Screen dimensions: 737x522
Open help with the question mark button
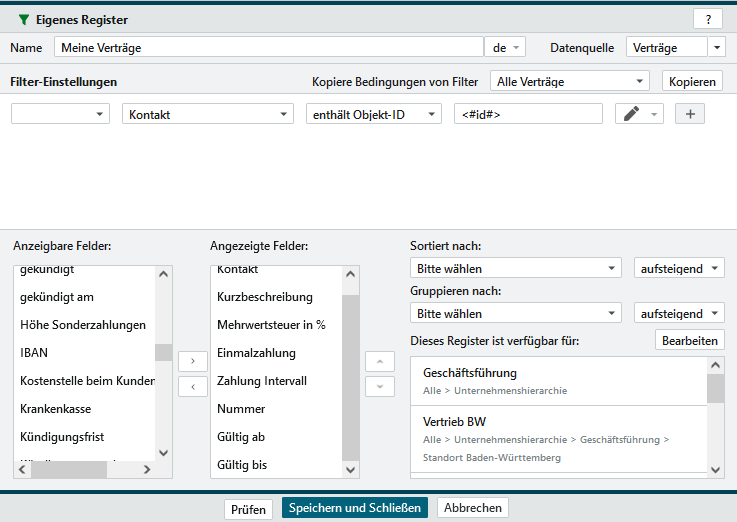pyautogui.click(x=707, y=19)
